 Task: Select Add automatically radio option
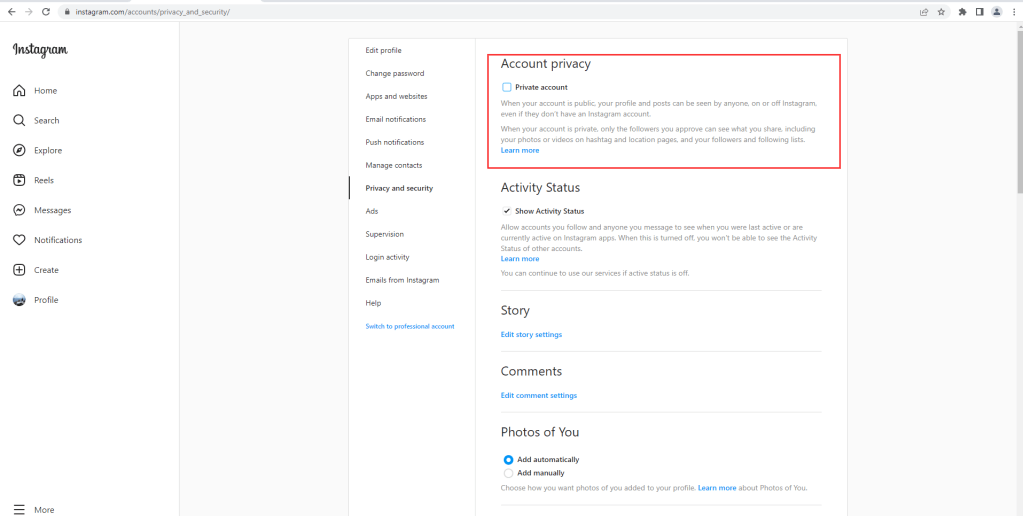tap(508, 460)
